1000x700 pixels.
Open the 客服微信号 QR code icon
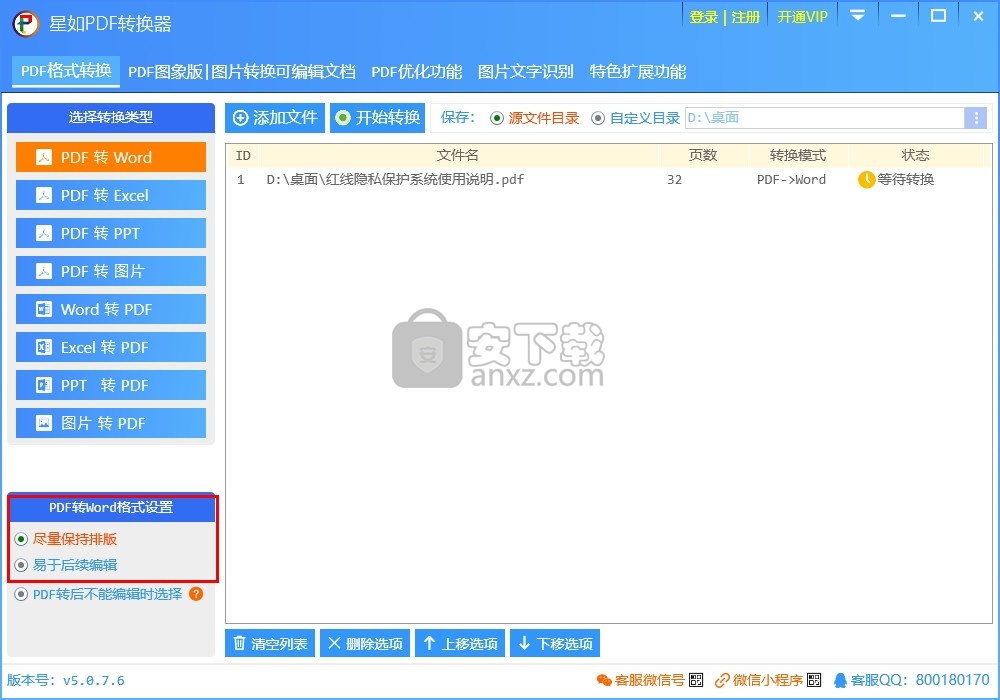[696, 680]
